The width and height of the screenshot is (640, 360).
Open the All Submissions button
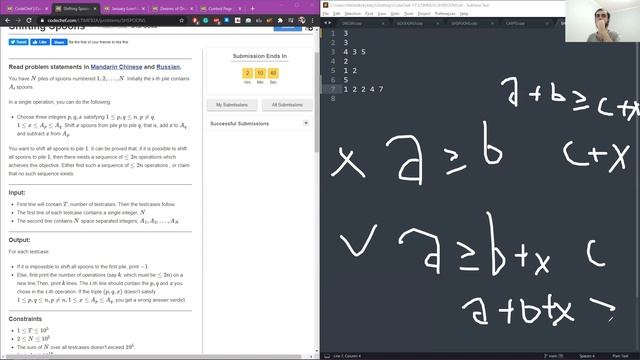coord(287,105)
